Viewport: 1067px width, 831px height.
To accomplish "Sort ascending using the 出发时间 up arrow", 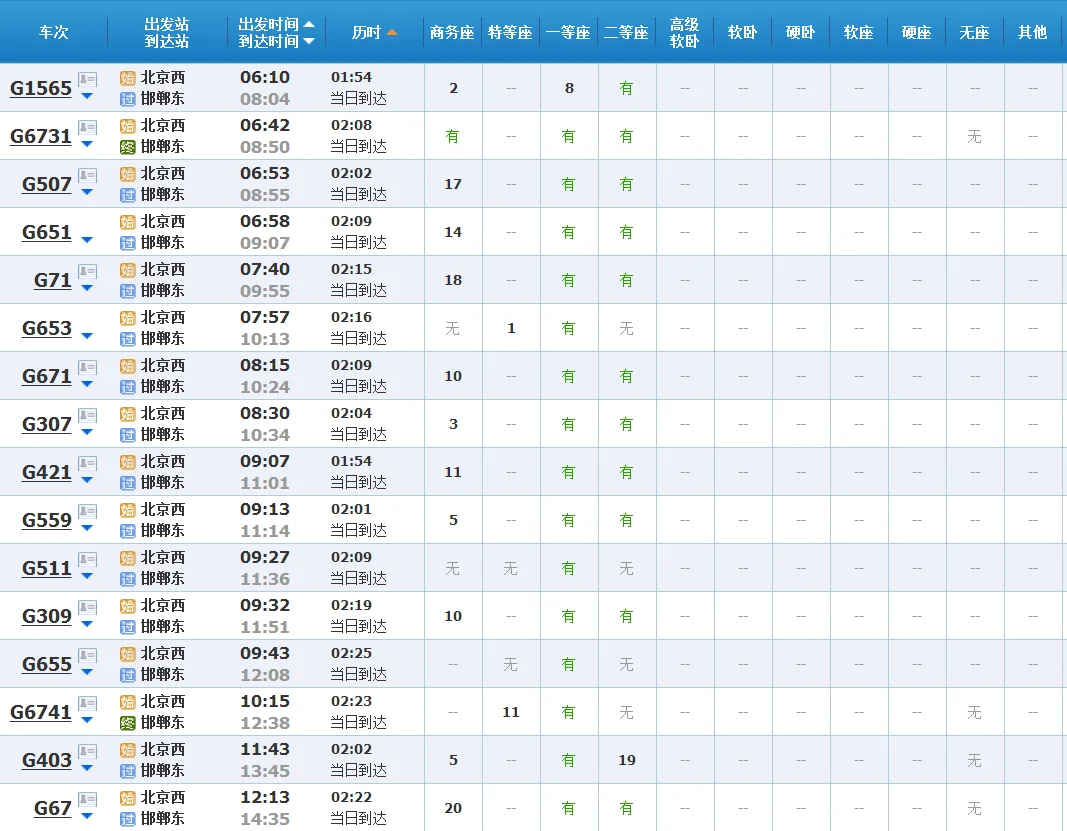I will (x=309, y=22).
